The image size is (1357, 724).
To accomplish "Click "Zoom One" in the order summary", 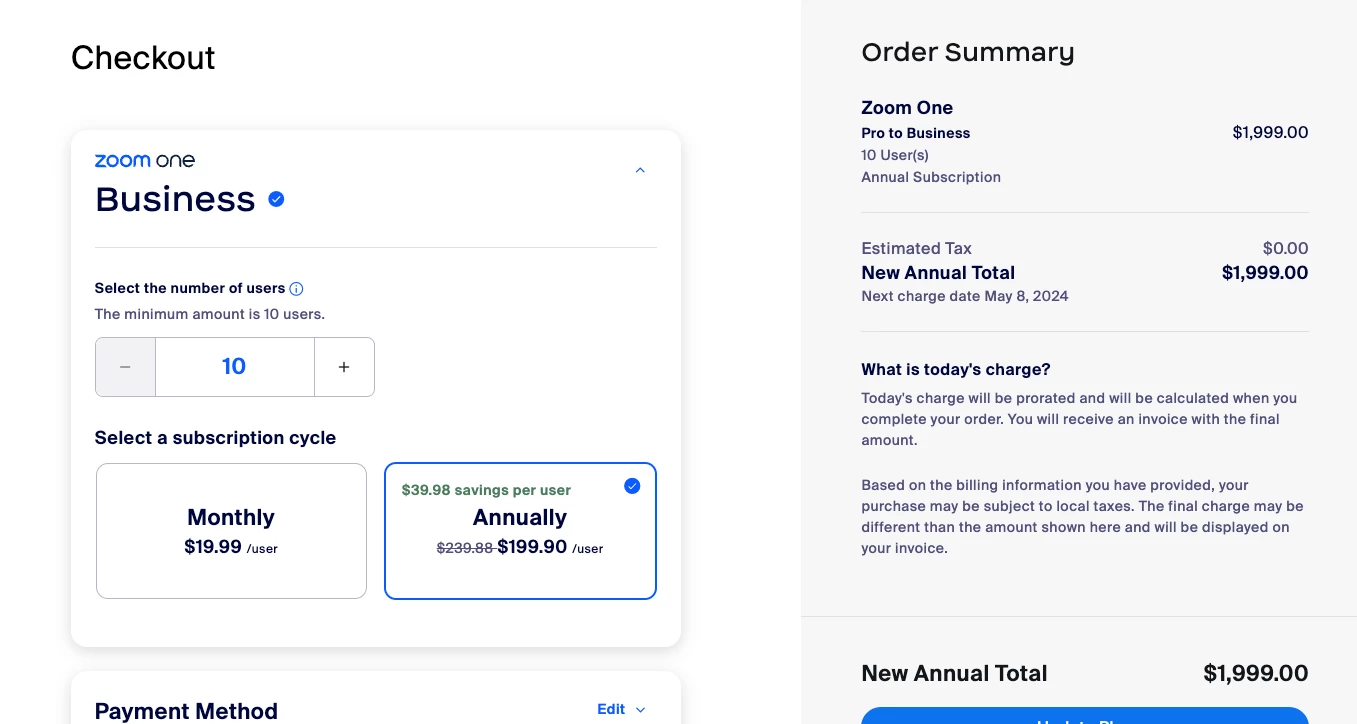I will point(907,108).
